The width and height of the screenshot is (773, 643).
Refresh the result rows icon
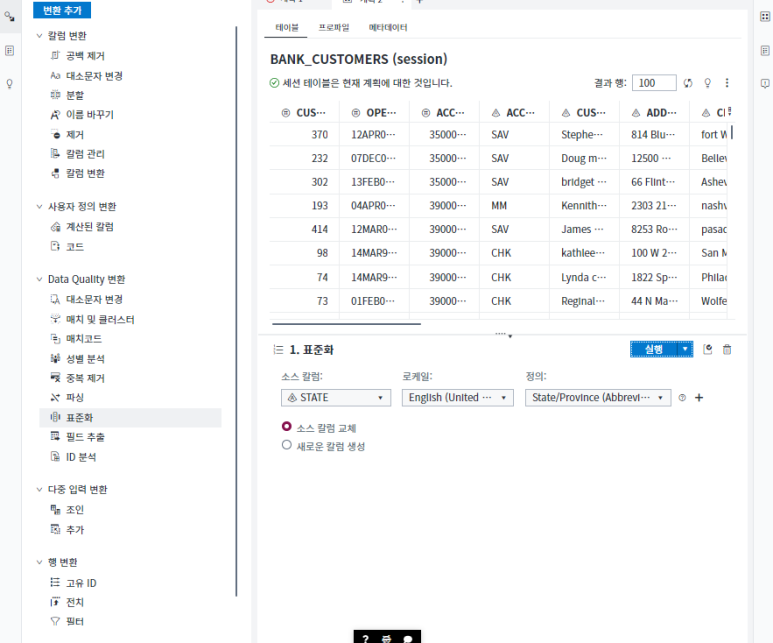(x=688, y=83)
